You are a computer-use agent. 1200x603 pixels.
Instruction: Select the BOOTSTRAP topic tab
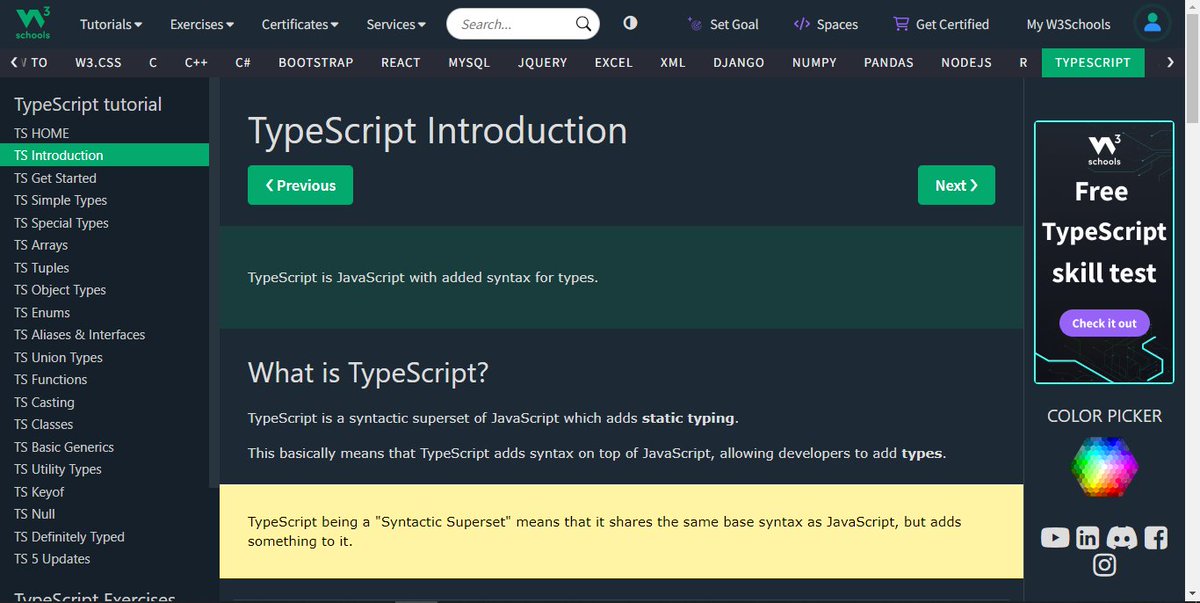point(316,62)
